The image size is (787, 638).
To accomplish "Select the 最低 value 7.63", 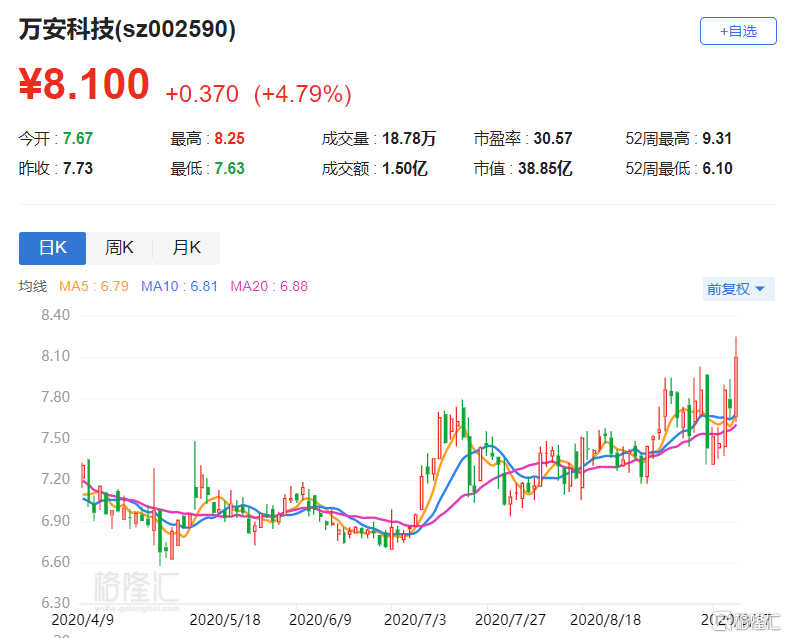I will (229, 169).
